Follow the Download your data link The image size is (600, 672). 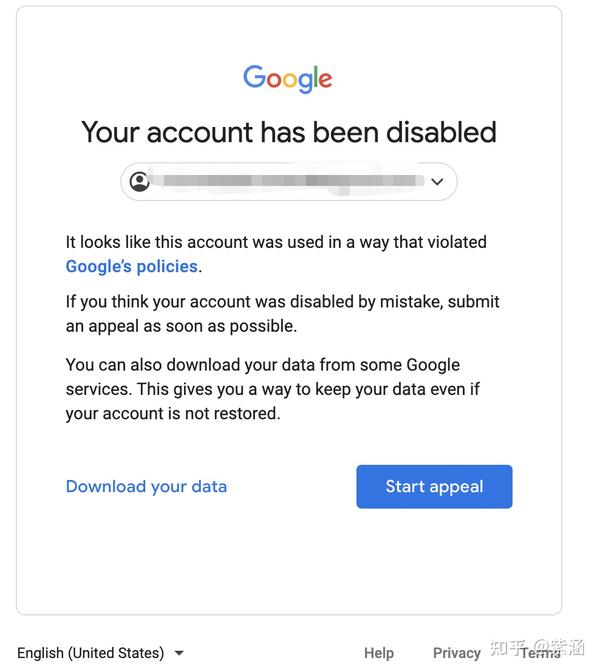pyautogui.click(x=146, y=487)
